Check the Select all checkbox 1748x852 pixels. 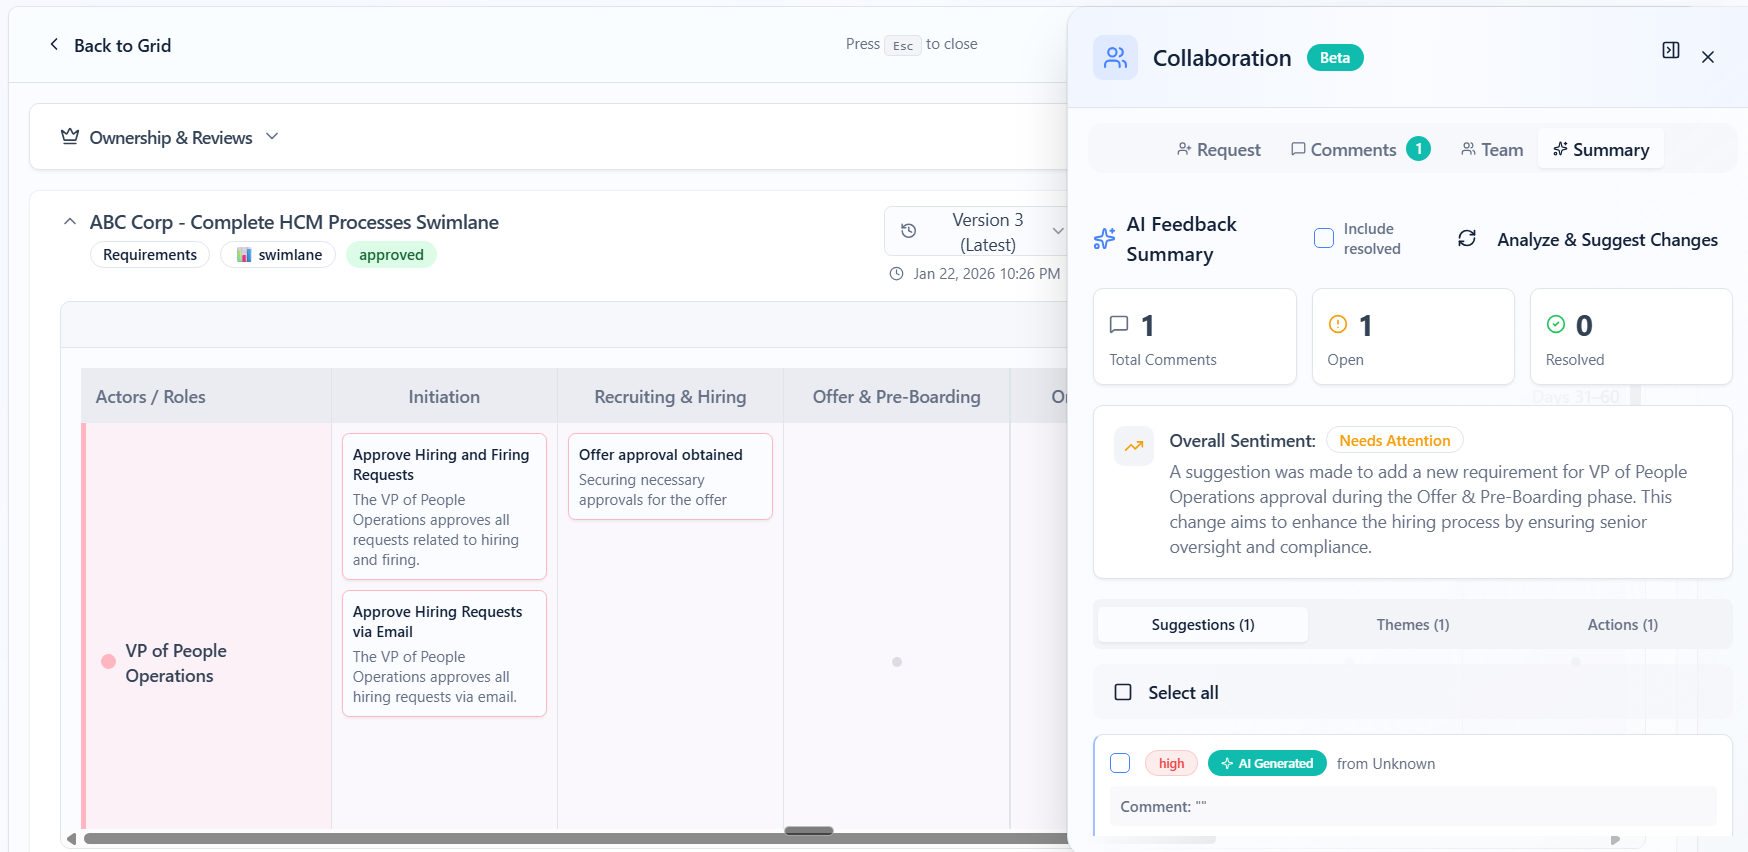1123,692
